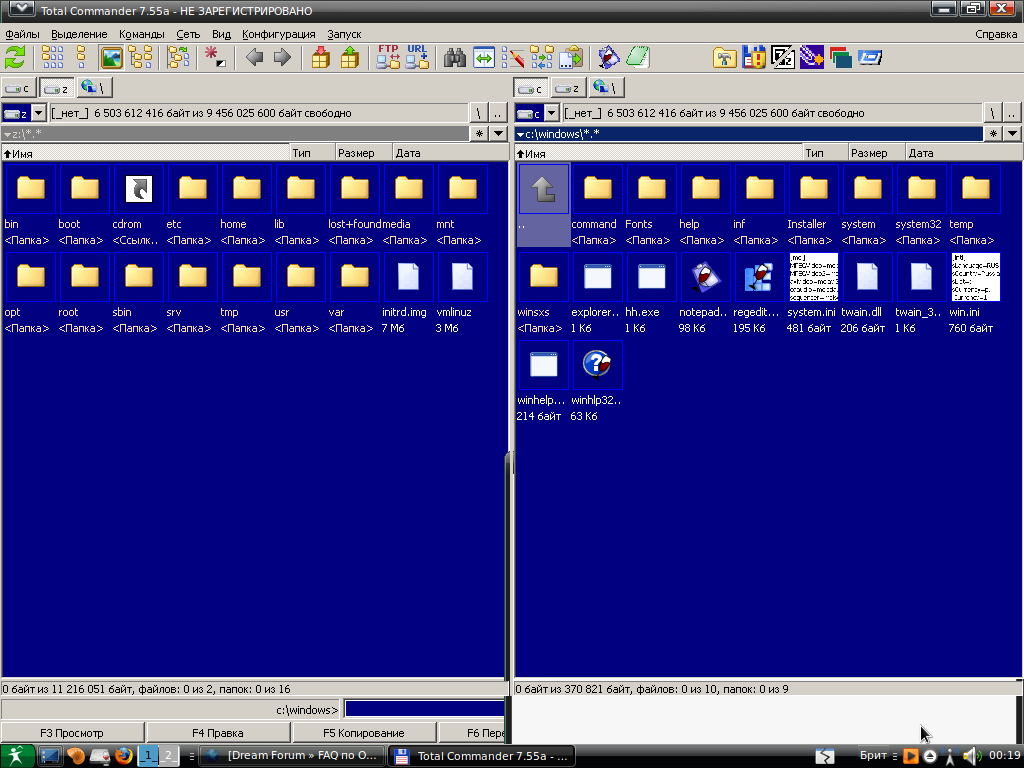Image resolution: width=1024 pixels, height=768 pixels.
Task: Switch to brief file names view icon
Action: [52, 57]
